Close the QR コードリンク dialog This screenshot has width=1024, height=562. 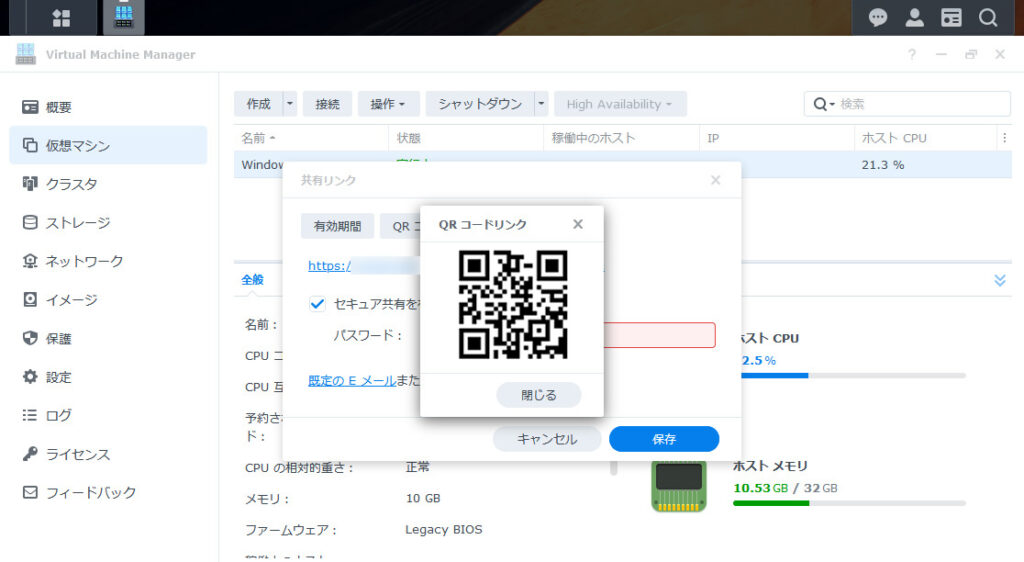pos(578,224)
